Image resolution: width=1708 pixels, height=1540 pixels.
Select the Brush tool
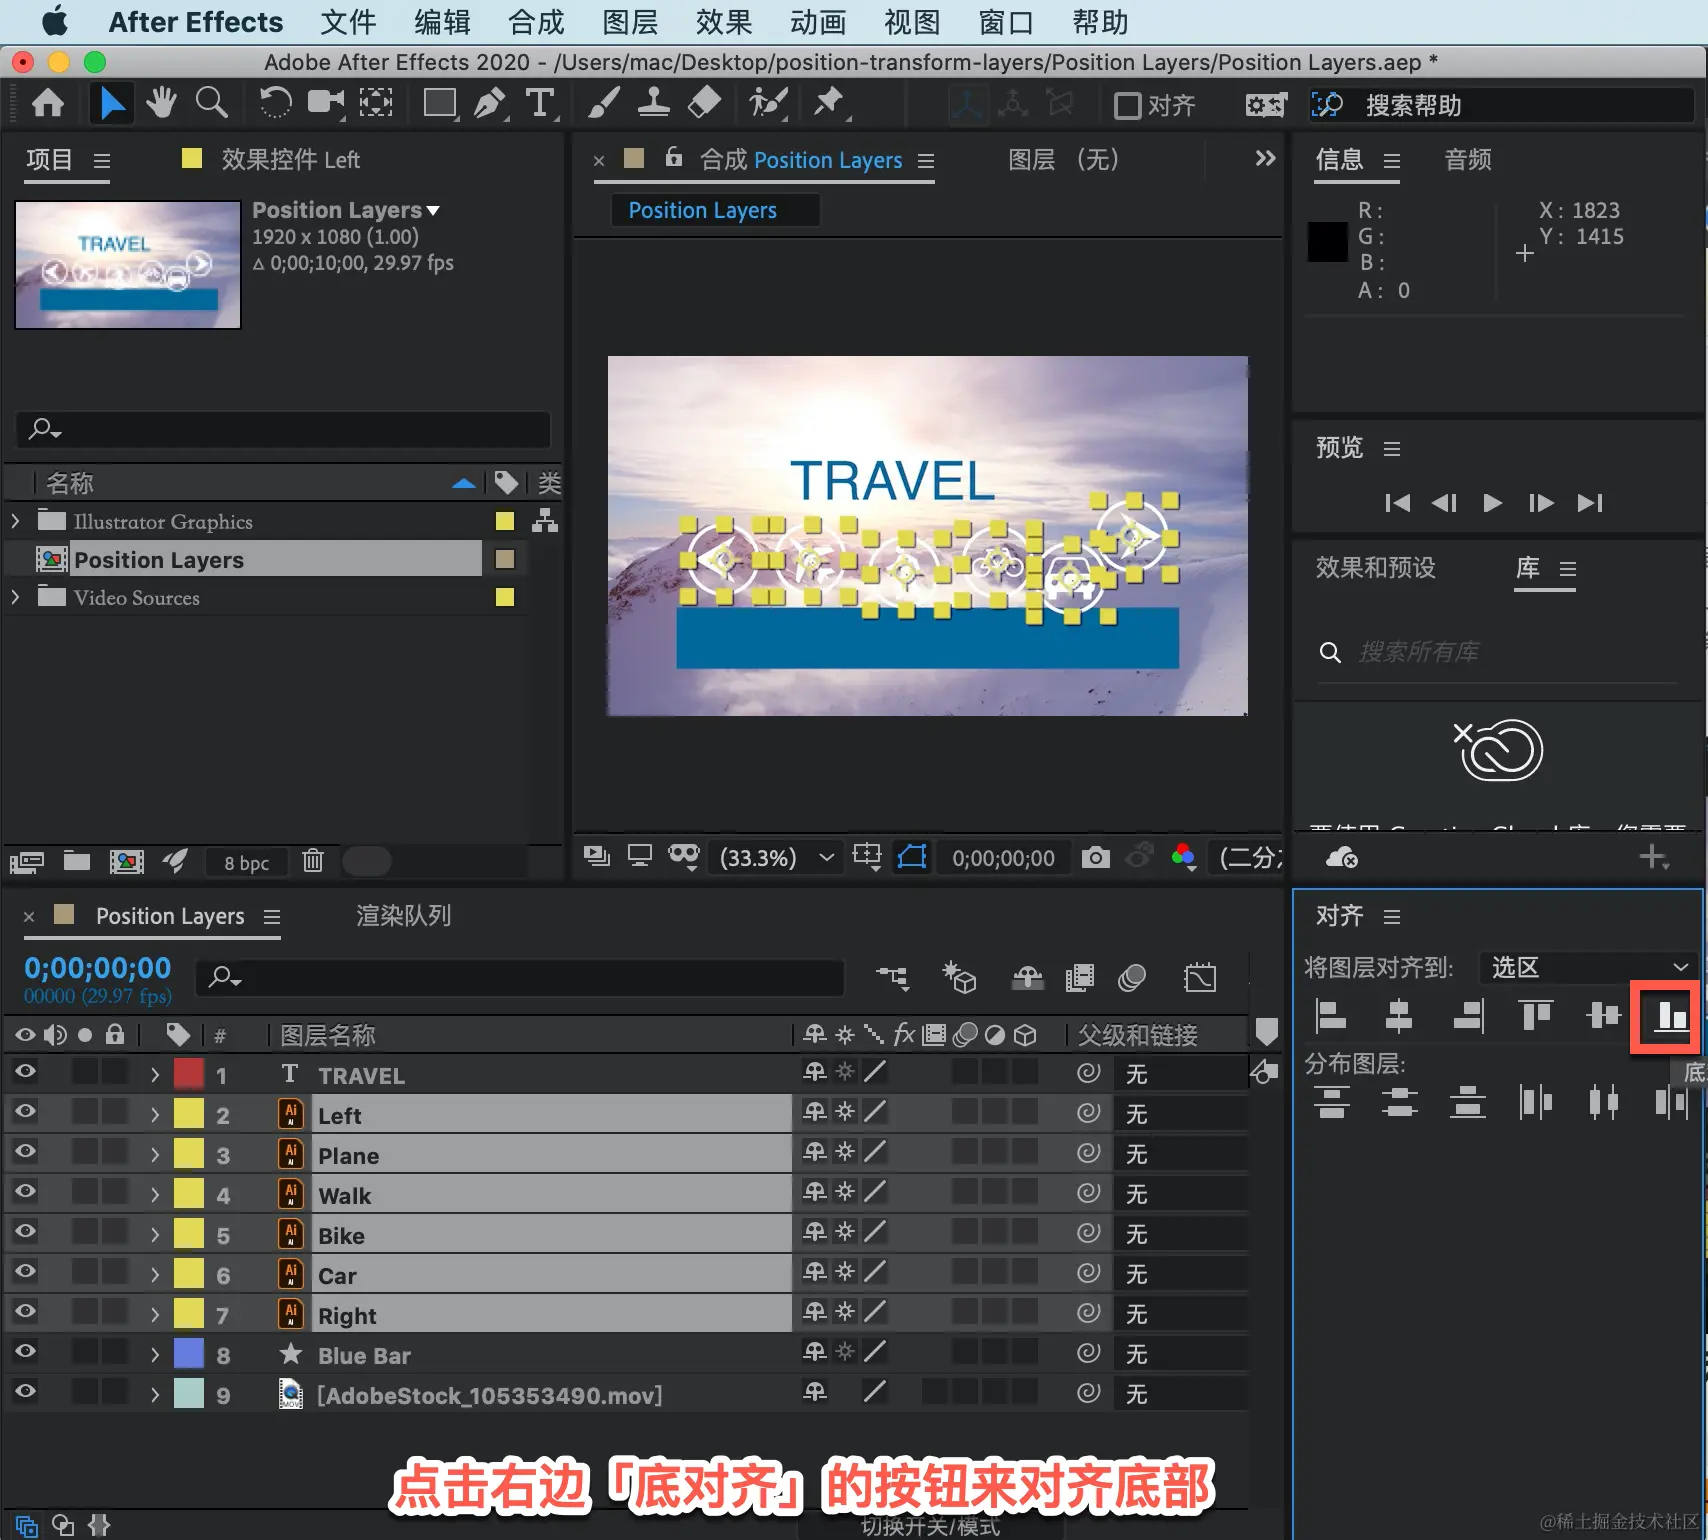point(604,103)
